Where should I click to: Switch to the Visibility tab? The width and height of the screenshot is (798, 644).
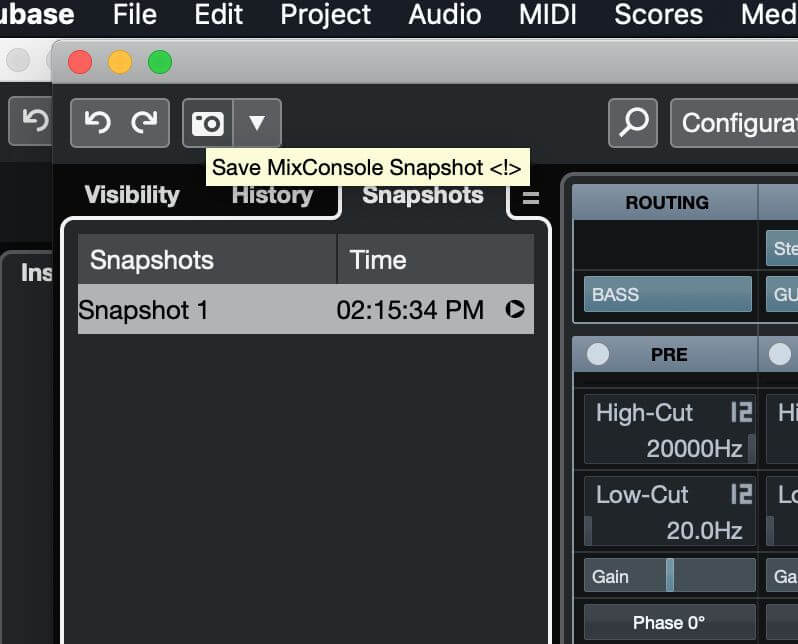132,195
